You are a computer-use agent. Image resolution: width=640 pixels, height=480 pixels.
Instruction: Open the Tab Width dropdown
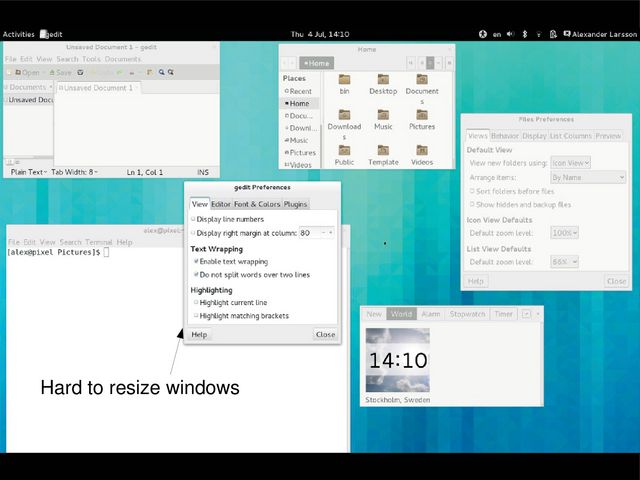pos(74,172)
